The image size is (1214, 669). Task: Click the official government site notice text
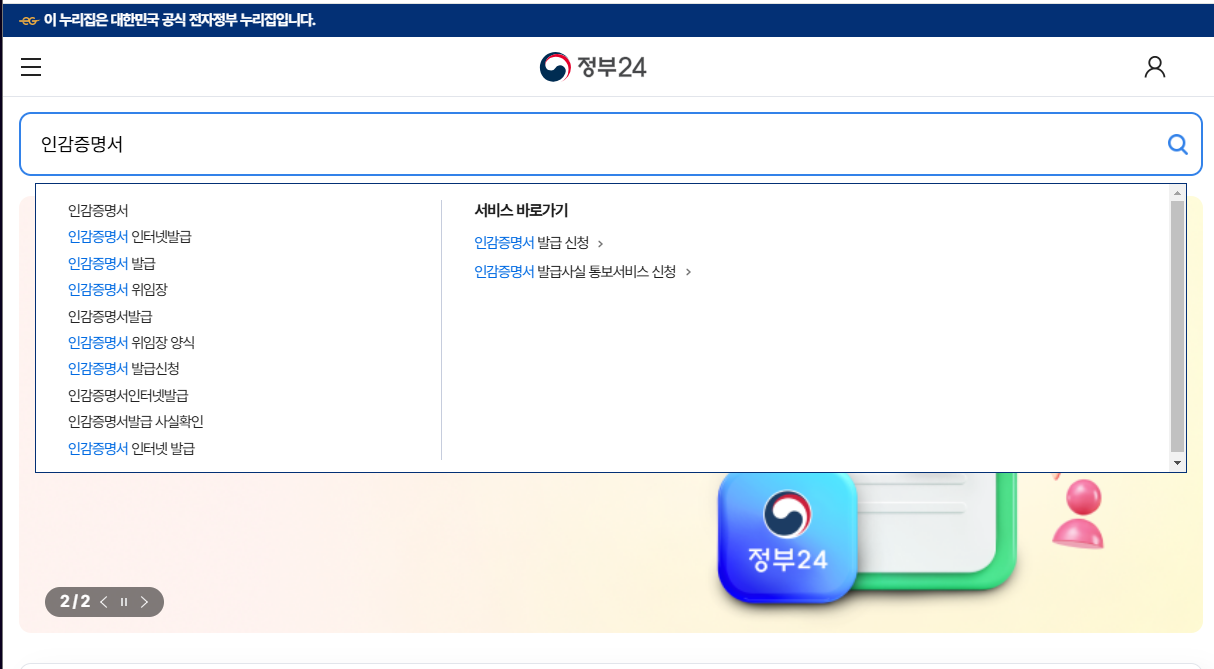pos(180,20)
